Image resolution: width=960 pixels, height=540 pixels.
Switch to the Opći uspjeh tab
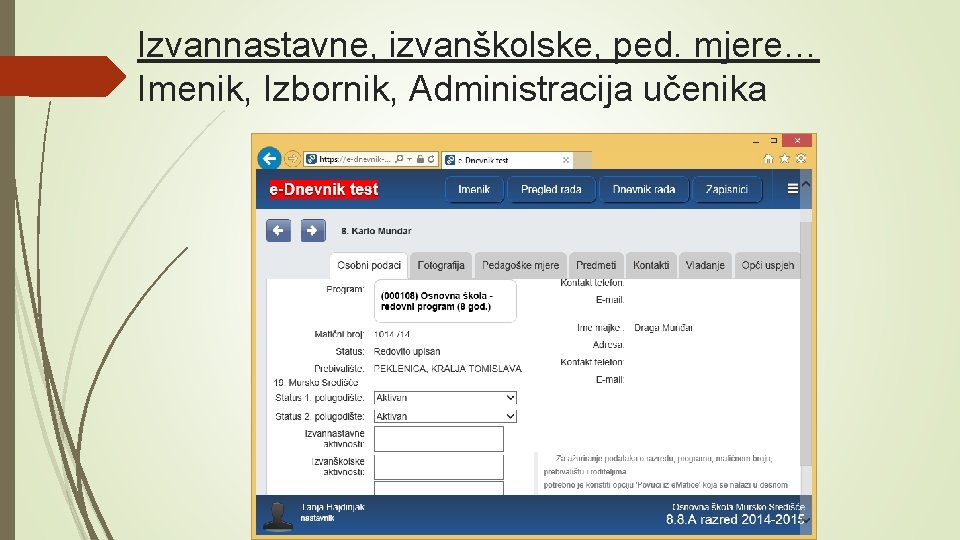point(767,265)
